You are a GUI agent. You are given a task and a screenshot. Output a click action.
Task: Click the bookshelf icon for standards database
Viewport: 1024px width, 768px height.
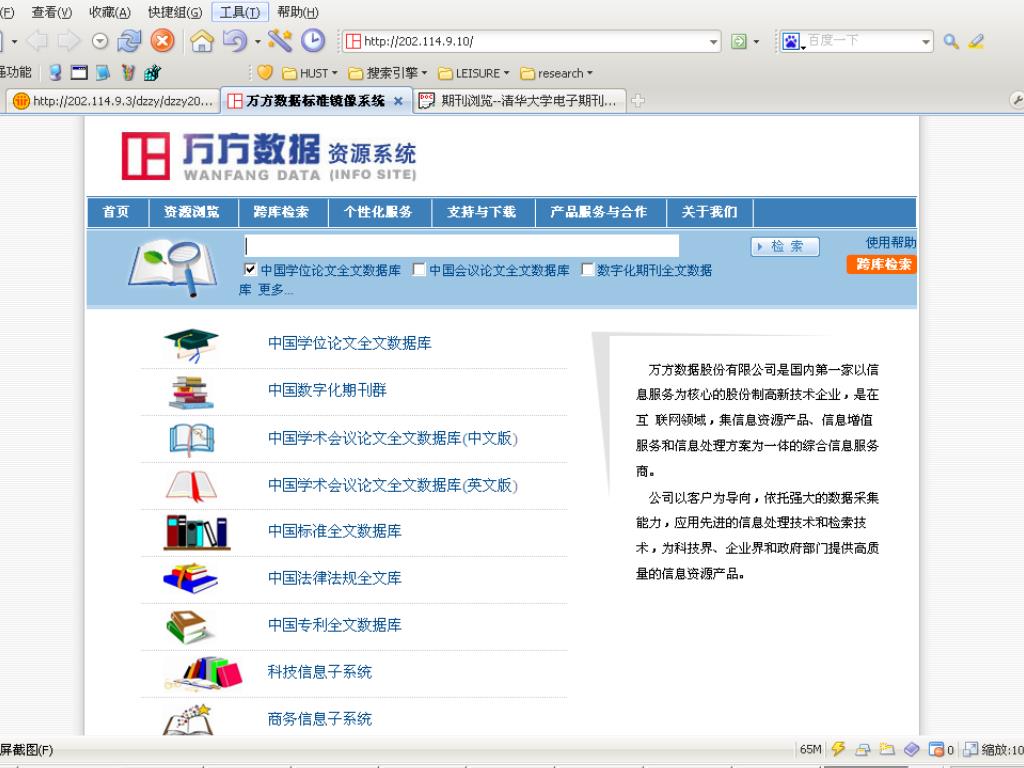click(x=197, y=532)
